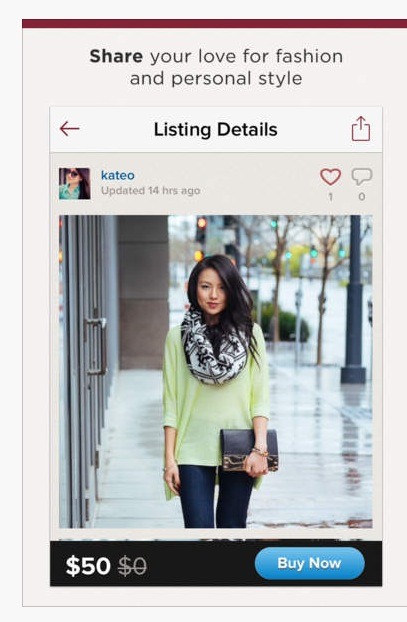Click the maroon bar at the top
407x622 pixels.
[x=215, y=23]
